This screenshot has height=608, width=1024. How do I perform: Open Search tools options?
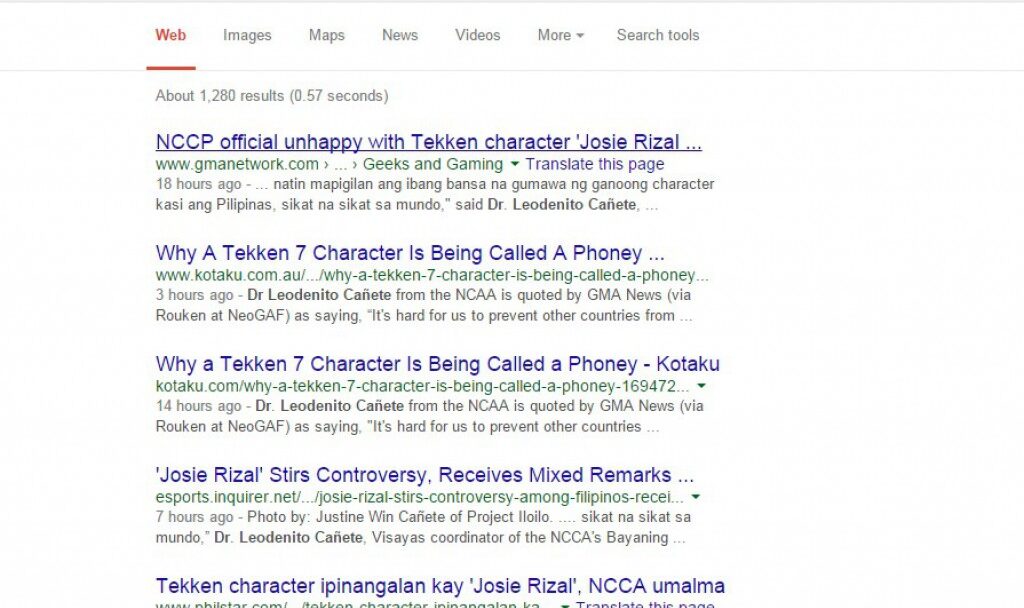point(658,35)
